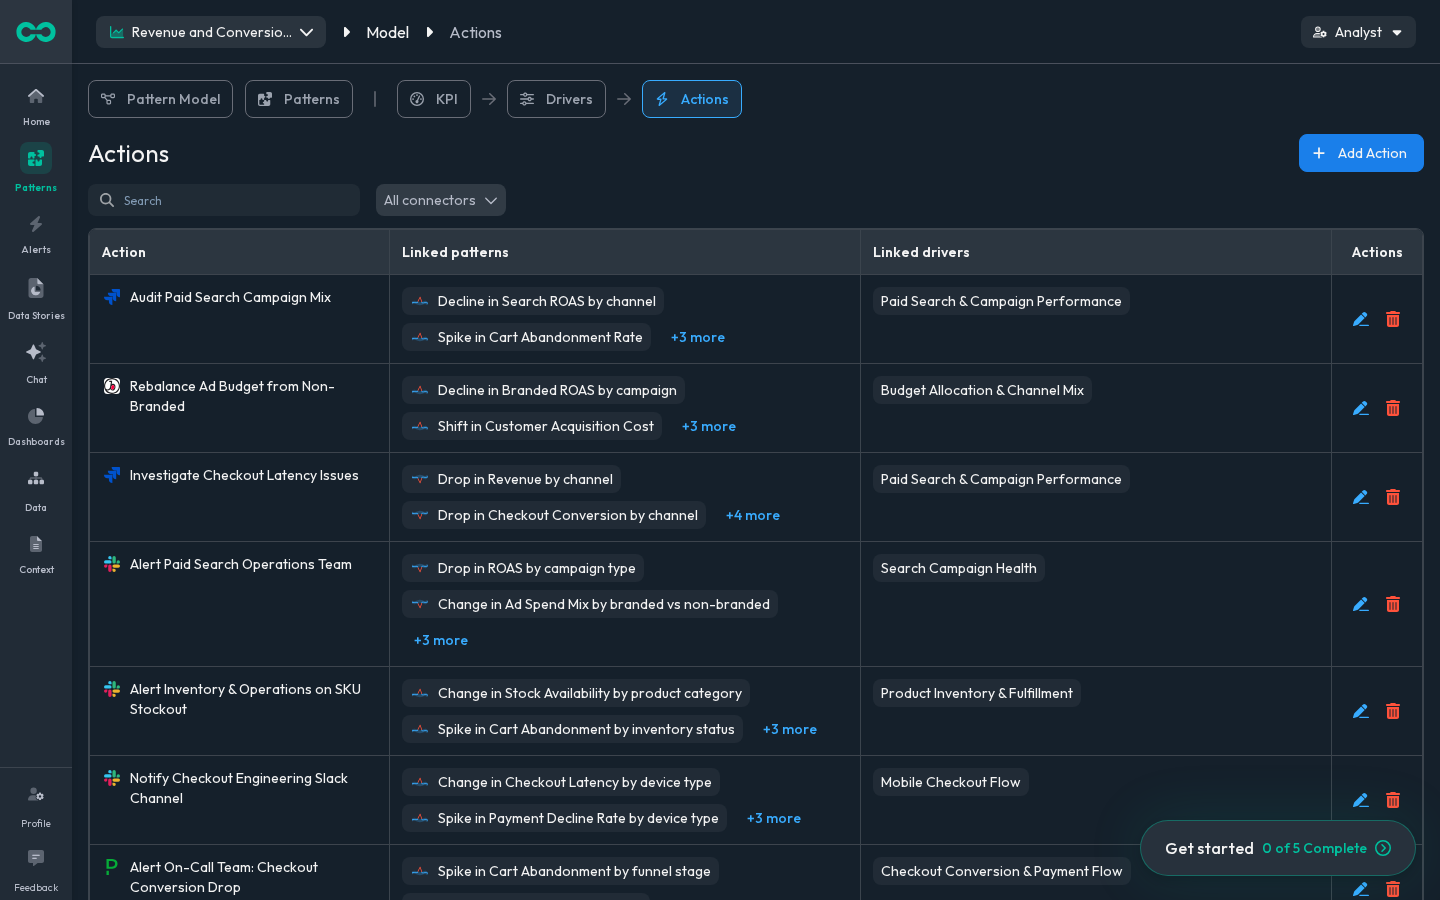This screenshot has height=900, width=1440.
Task: Click Actions in the breadcrumb
Action: point(476,32)
